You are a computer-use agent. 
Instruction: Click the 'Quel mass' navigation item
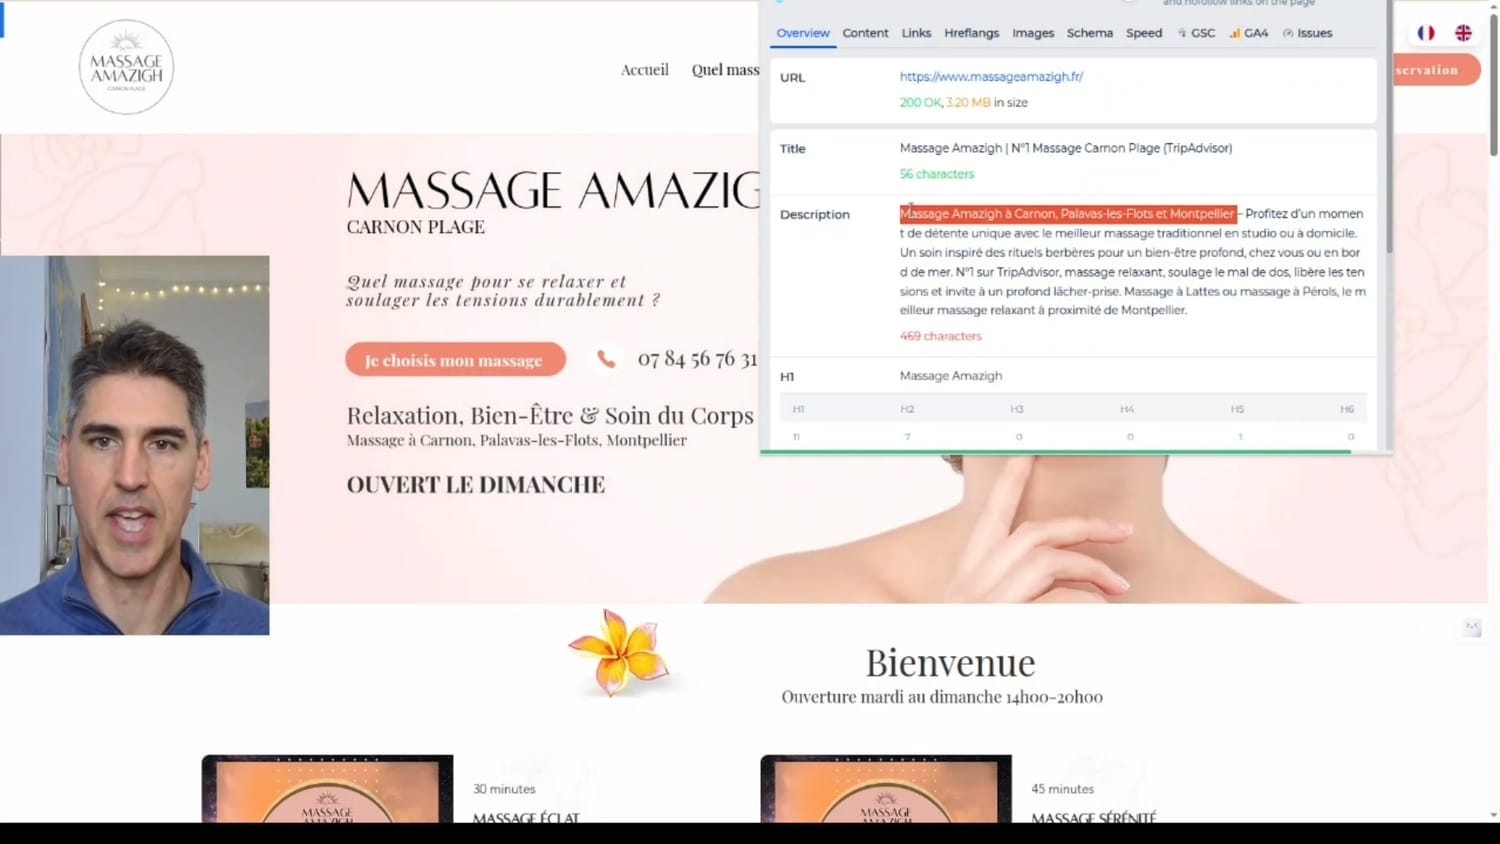coord(725,70)
